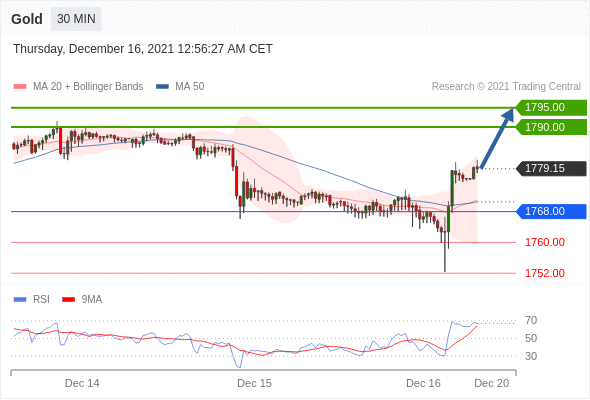Click the Dec 15 date marker
This screenshot has height=400, width=590.
(254, 383)
